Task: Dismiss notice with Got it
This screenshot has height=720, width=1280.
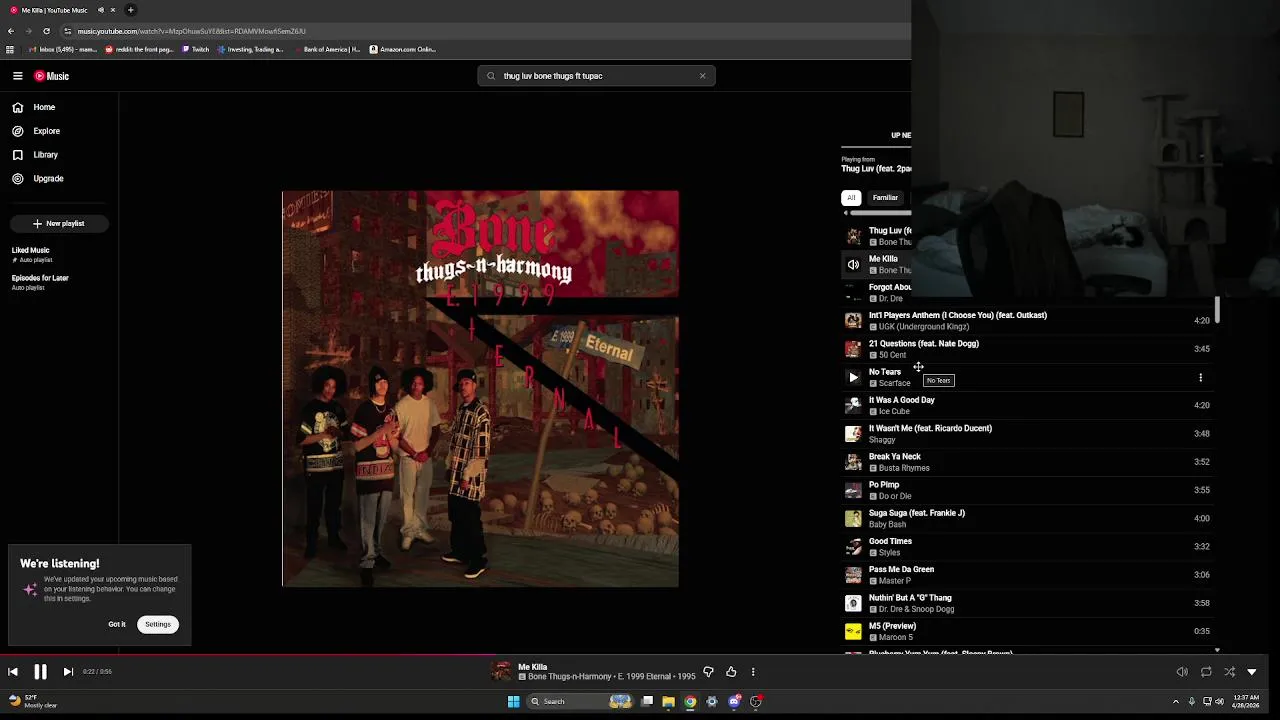Action: (117, 624)
